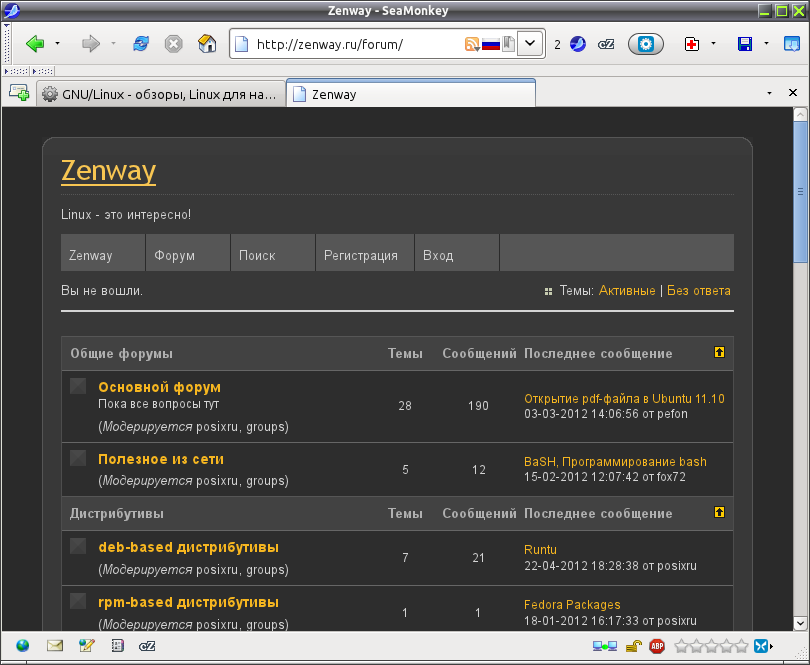Open Mail via the envelope status bar icon

[55, 645]
